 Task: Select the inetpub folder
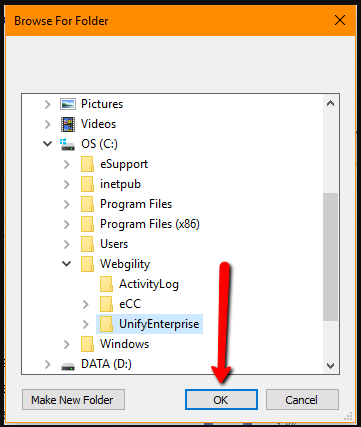point(120,184)
